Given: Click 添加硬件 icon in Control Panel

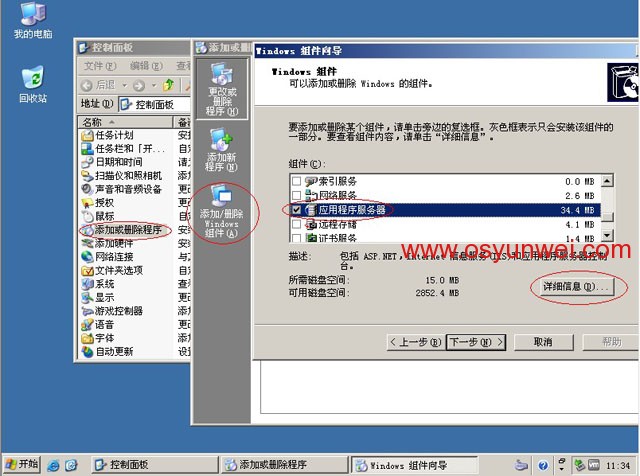Looking at the screenshot, I should click(87, 243).
